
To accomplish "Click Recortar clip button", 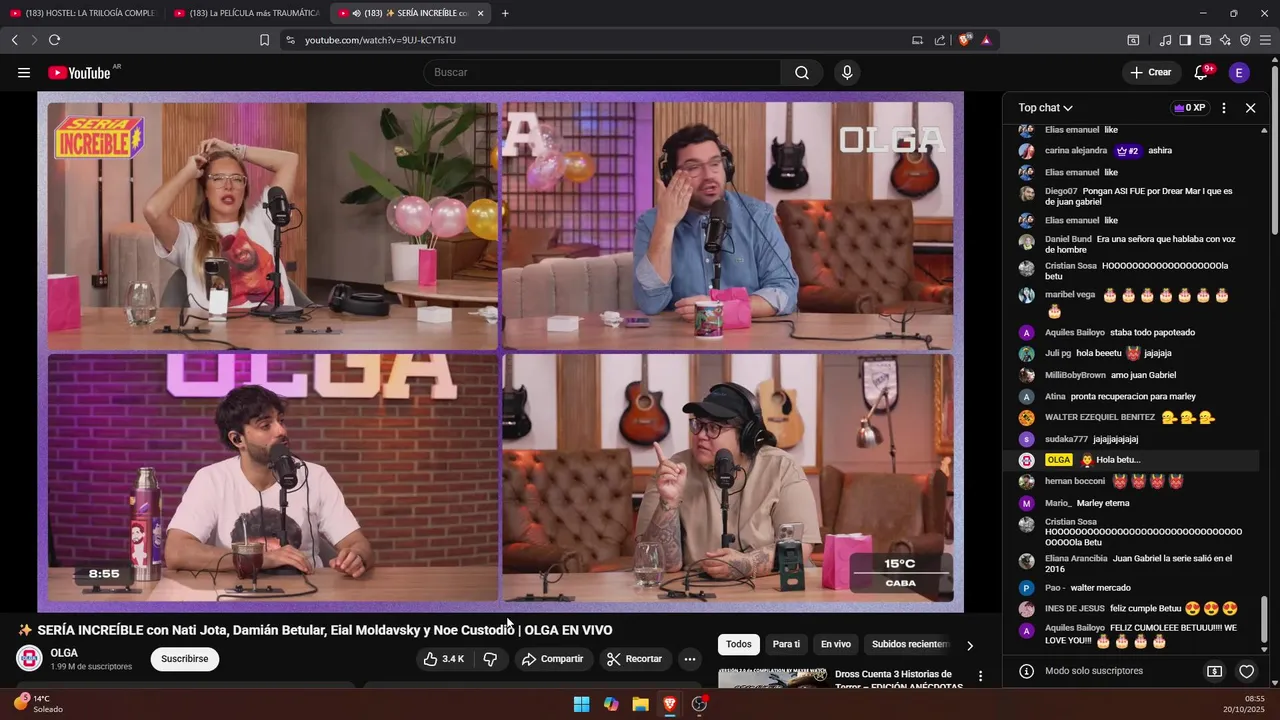I will 634,659.
